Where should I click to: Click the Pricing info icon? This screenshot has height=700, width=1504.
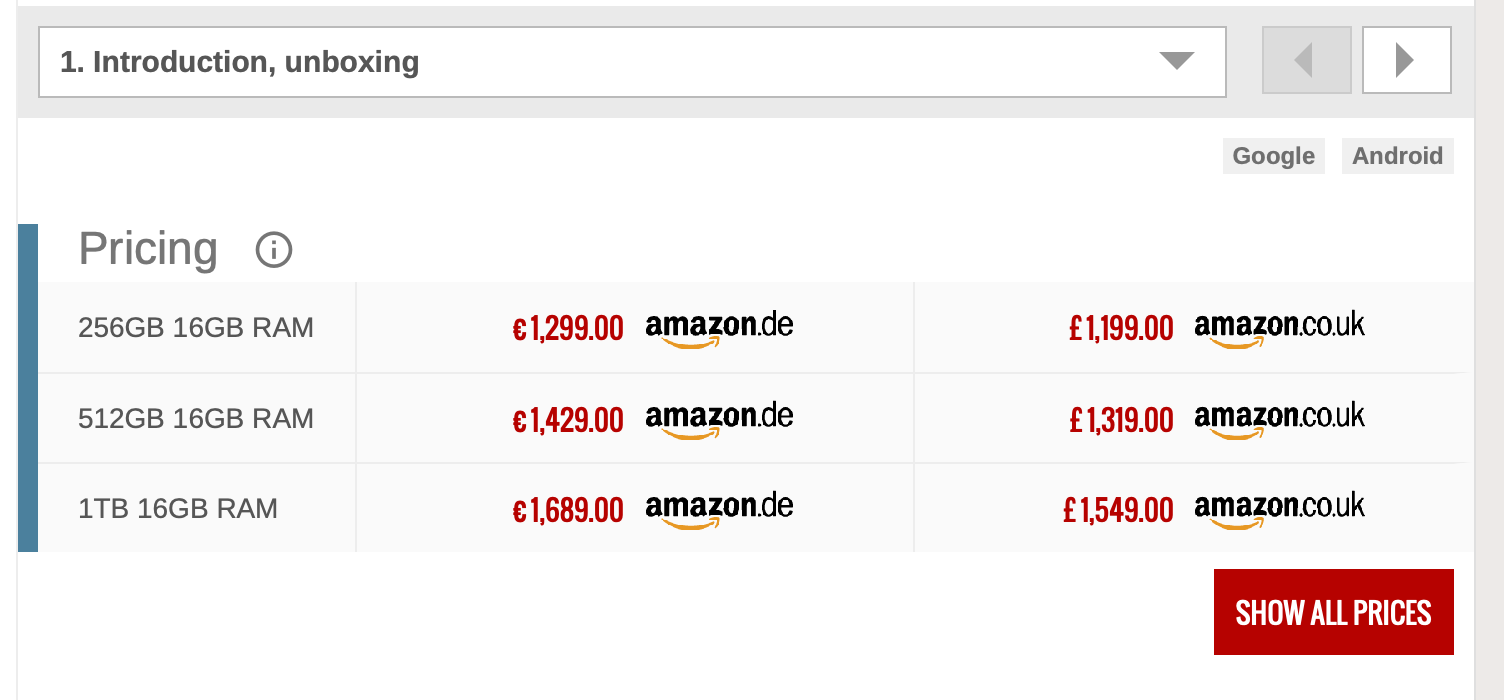(274, 250)
